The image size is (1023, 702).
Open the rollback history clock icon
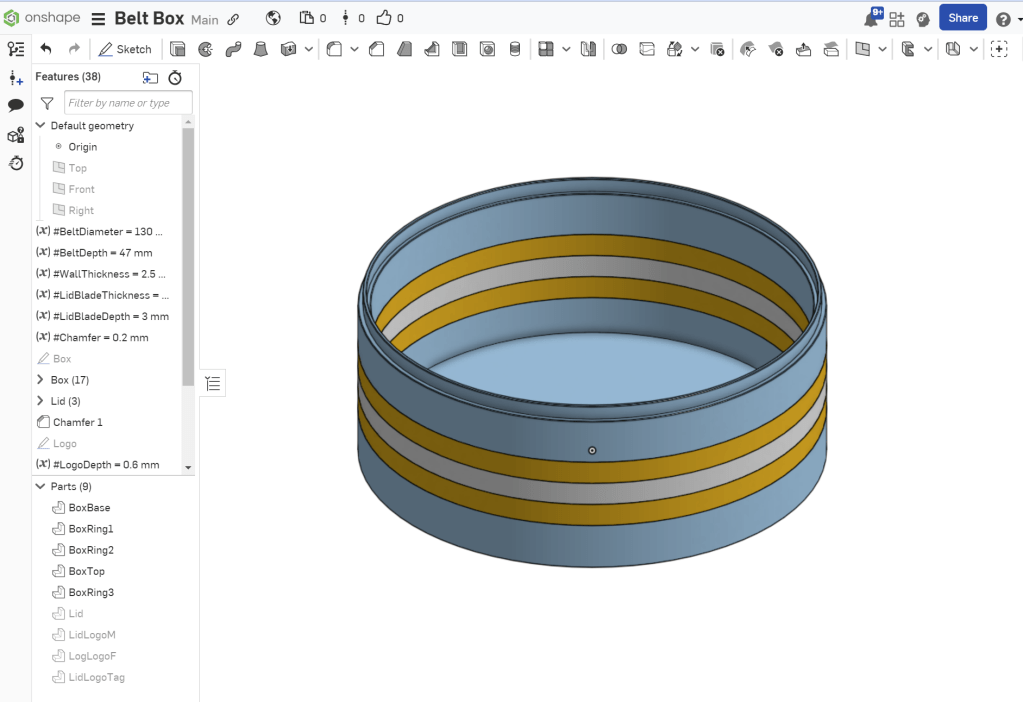pos(175,78)
